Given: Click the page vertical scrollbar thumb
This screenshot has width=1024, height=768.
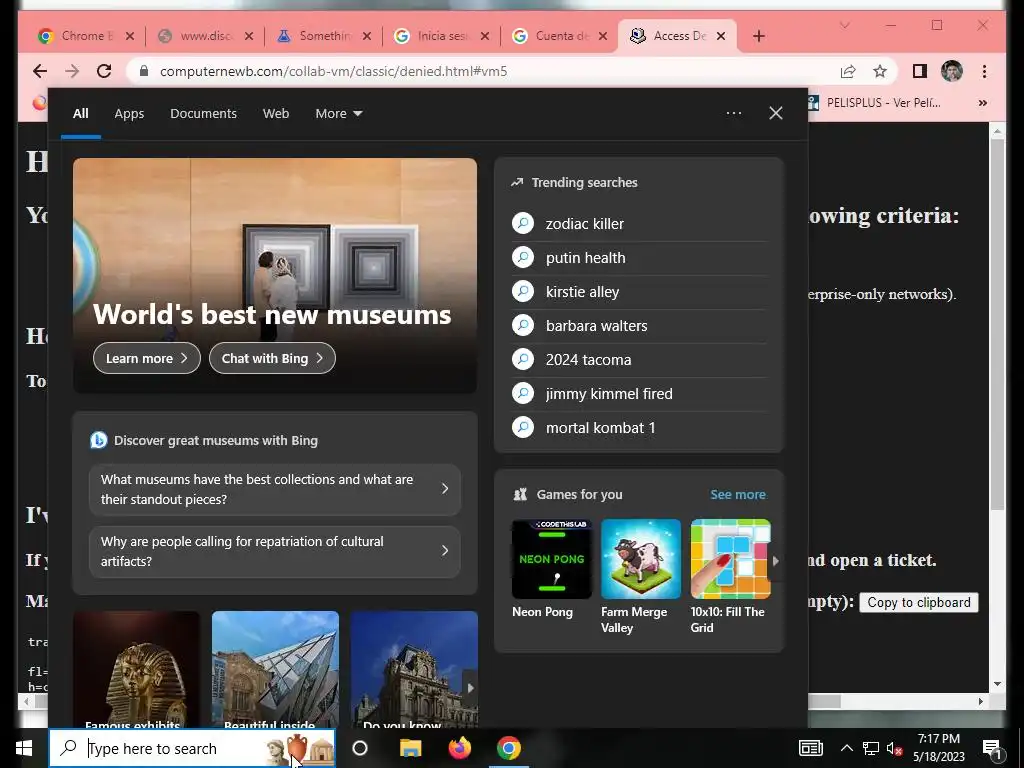Looking at the screenshot, I should 997,323.
